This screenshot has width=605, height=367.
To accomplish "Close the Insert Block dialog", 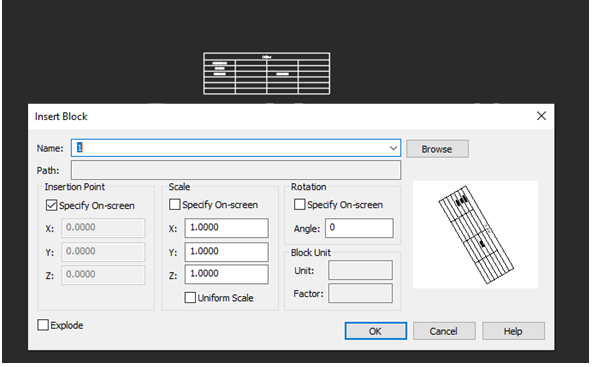I will click(x=541, y=116).
